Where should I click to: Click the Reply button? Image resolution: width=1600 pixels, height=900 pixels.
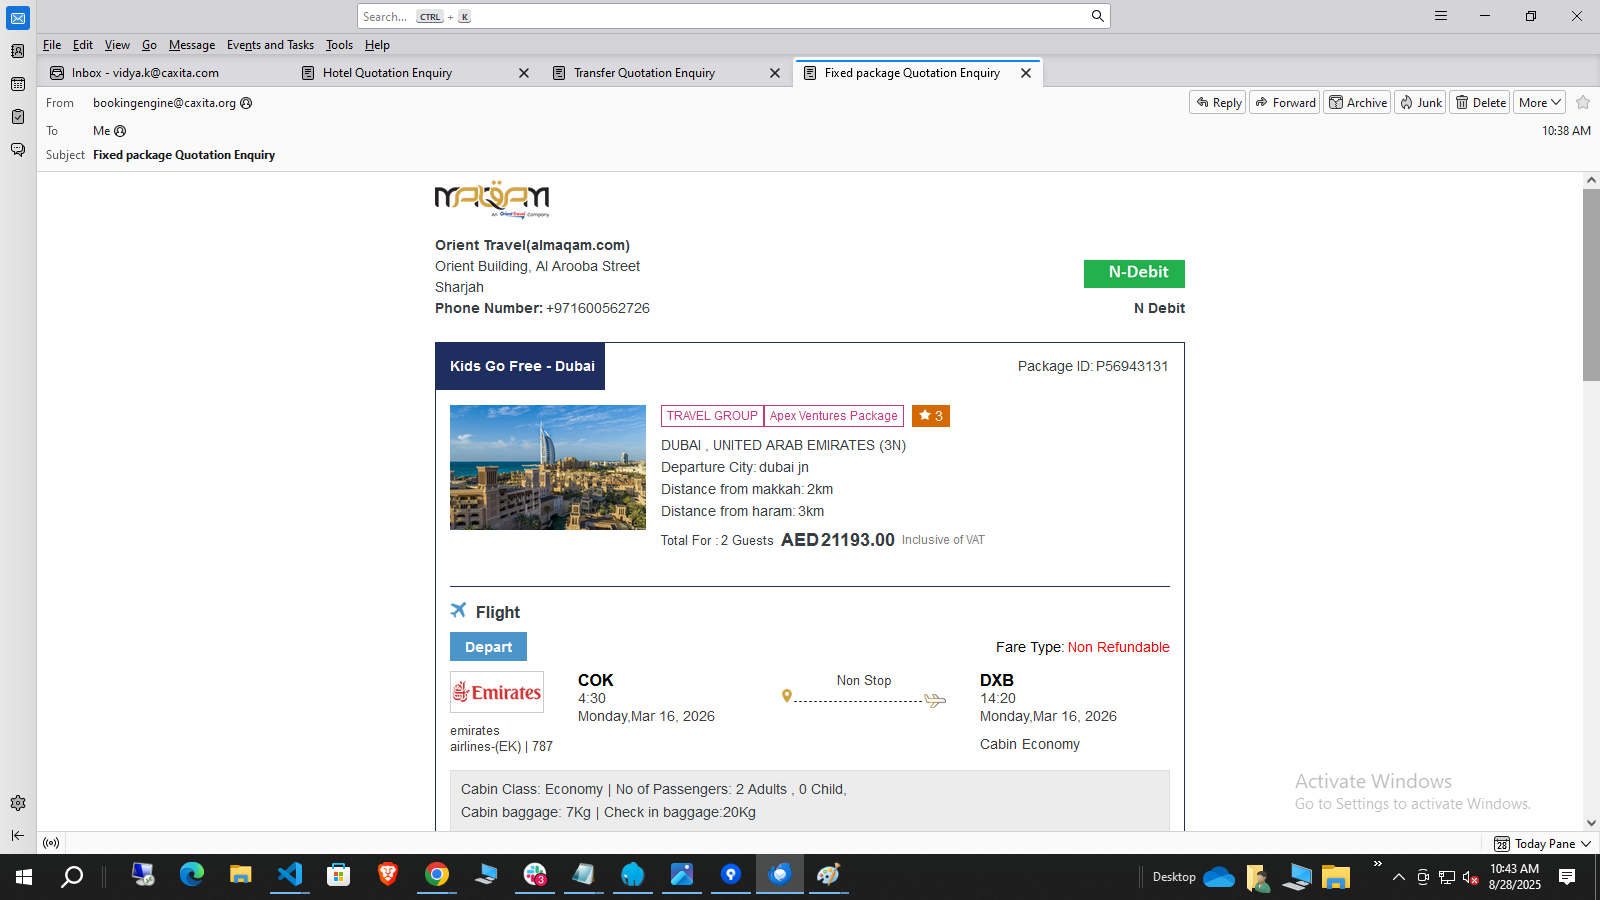[x=1217, y=102]
